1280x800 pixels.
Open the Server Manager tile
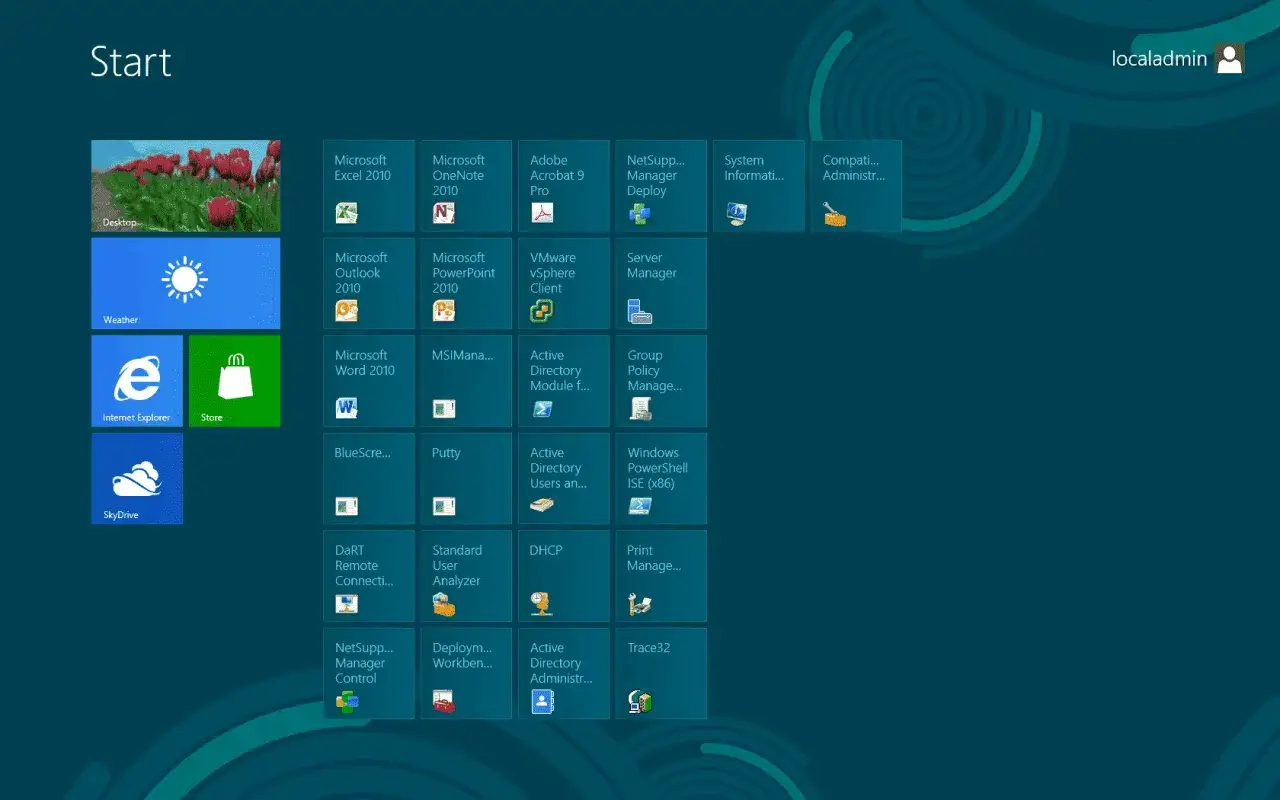point(661,283)
